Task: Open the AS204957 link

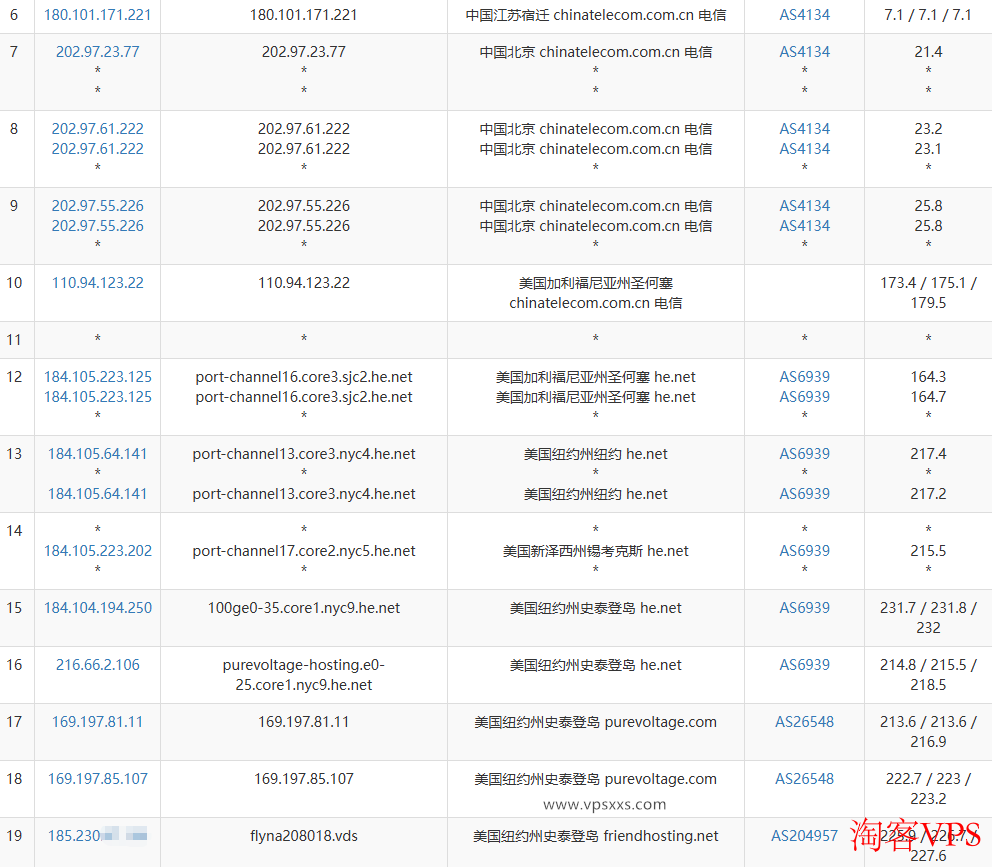Action: pos(804,835)
